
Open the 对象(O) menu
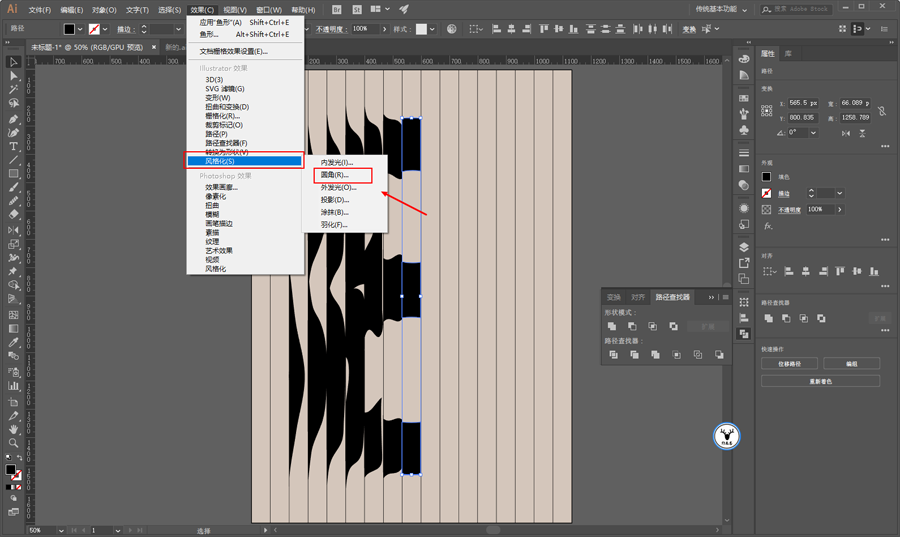(104, 9)
